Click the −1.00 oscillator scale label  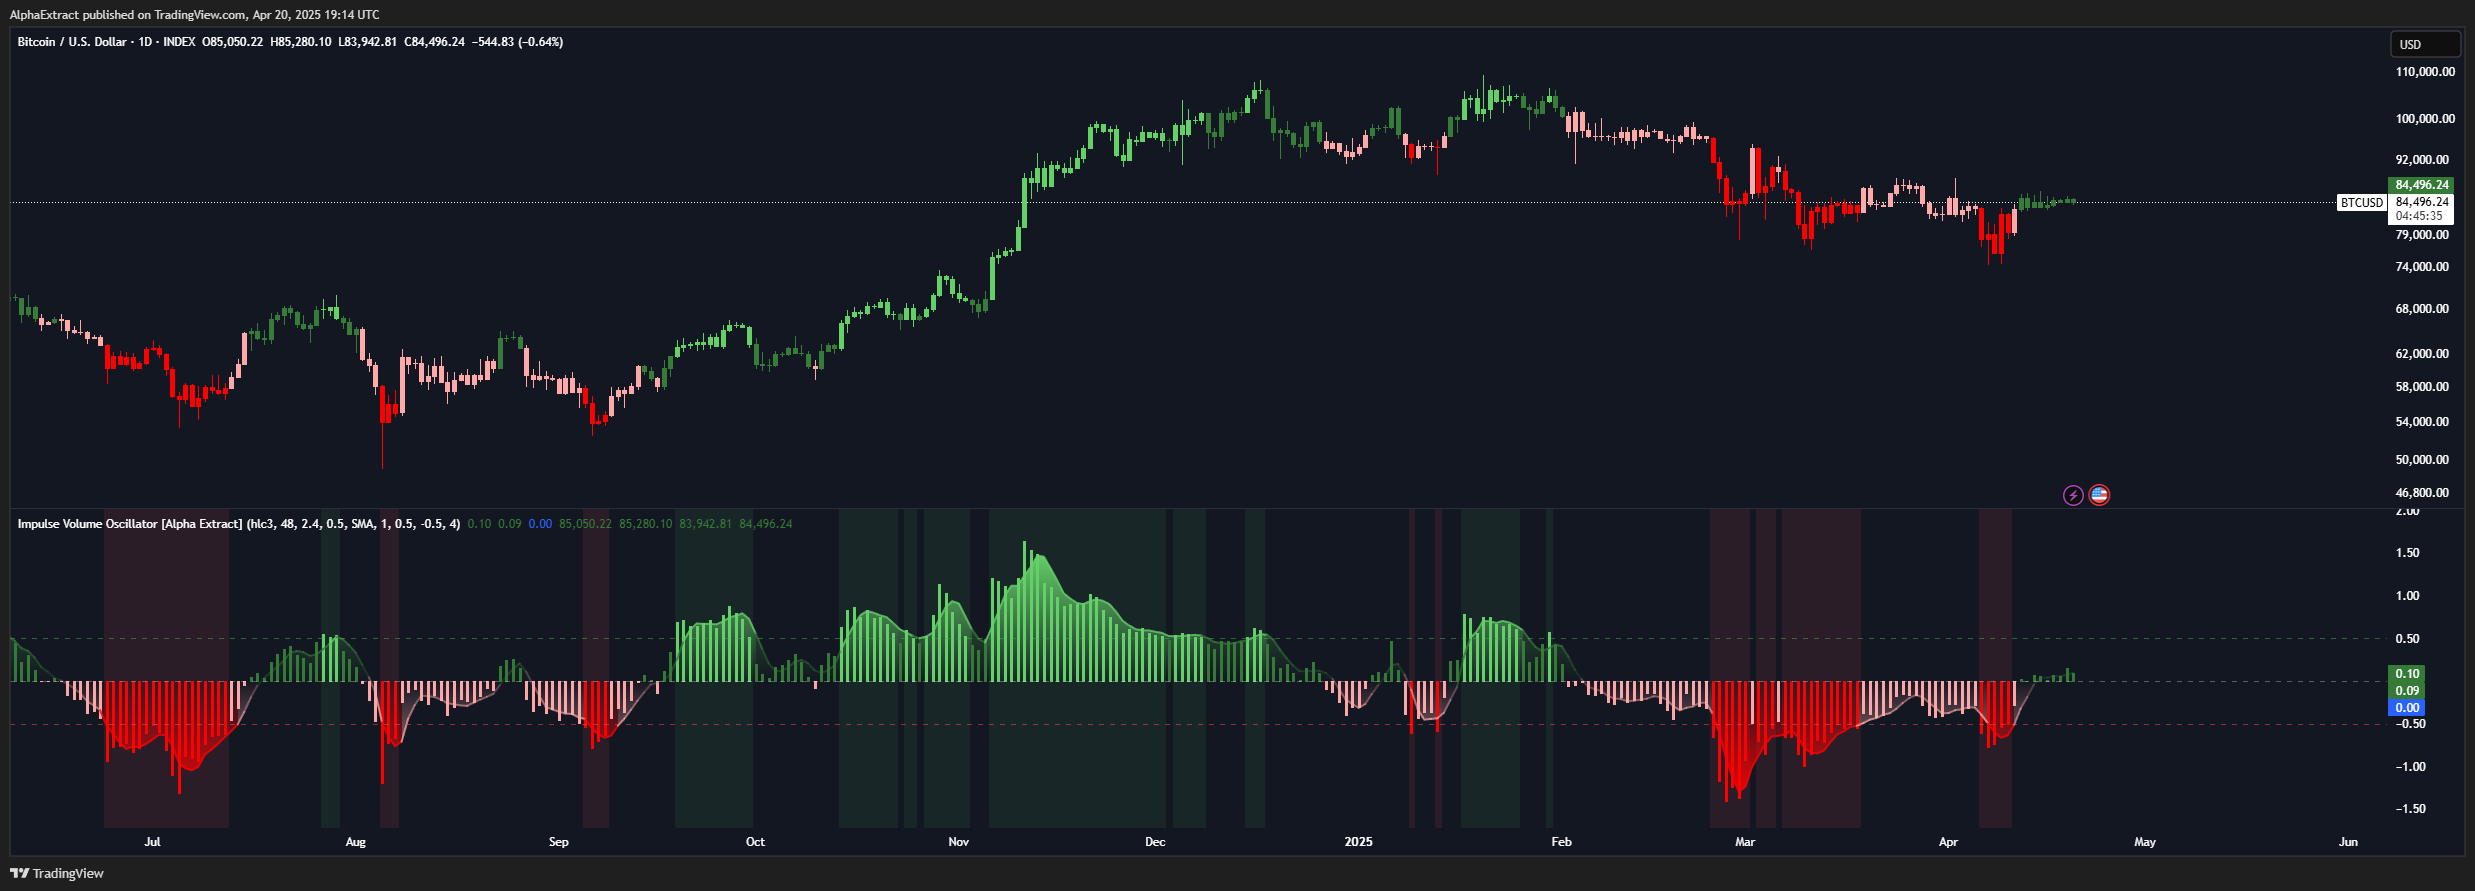coord(2410,767)
